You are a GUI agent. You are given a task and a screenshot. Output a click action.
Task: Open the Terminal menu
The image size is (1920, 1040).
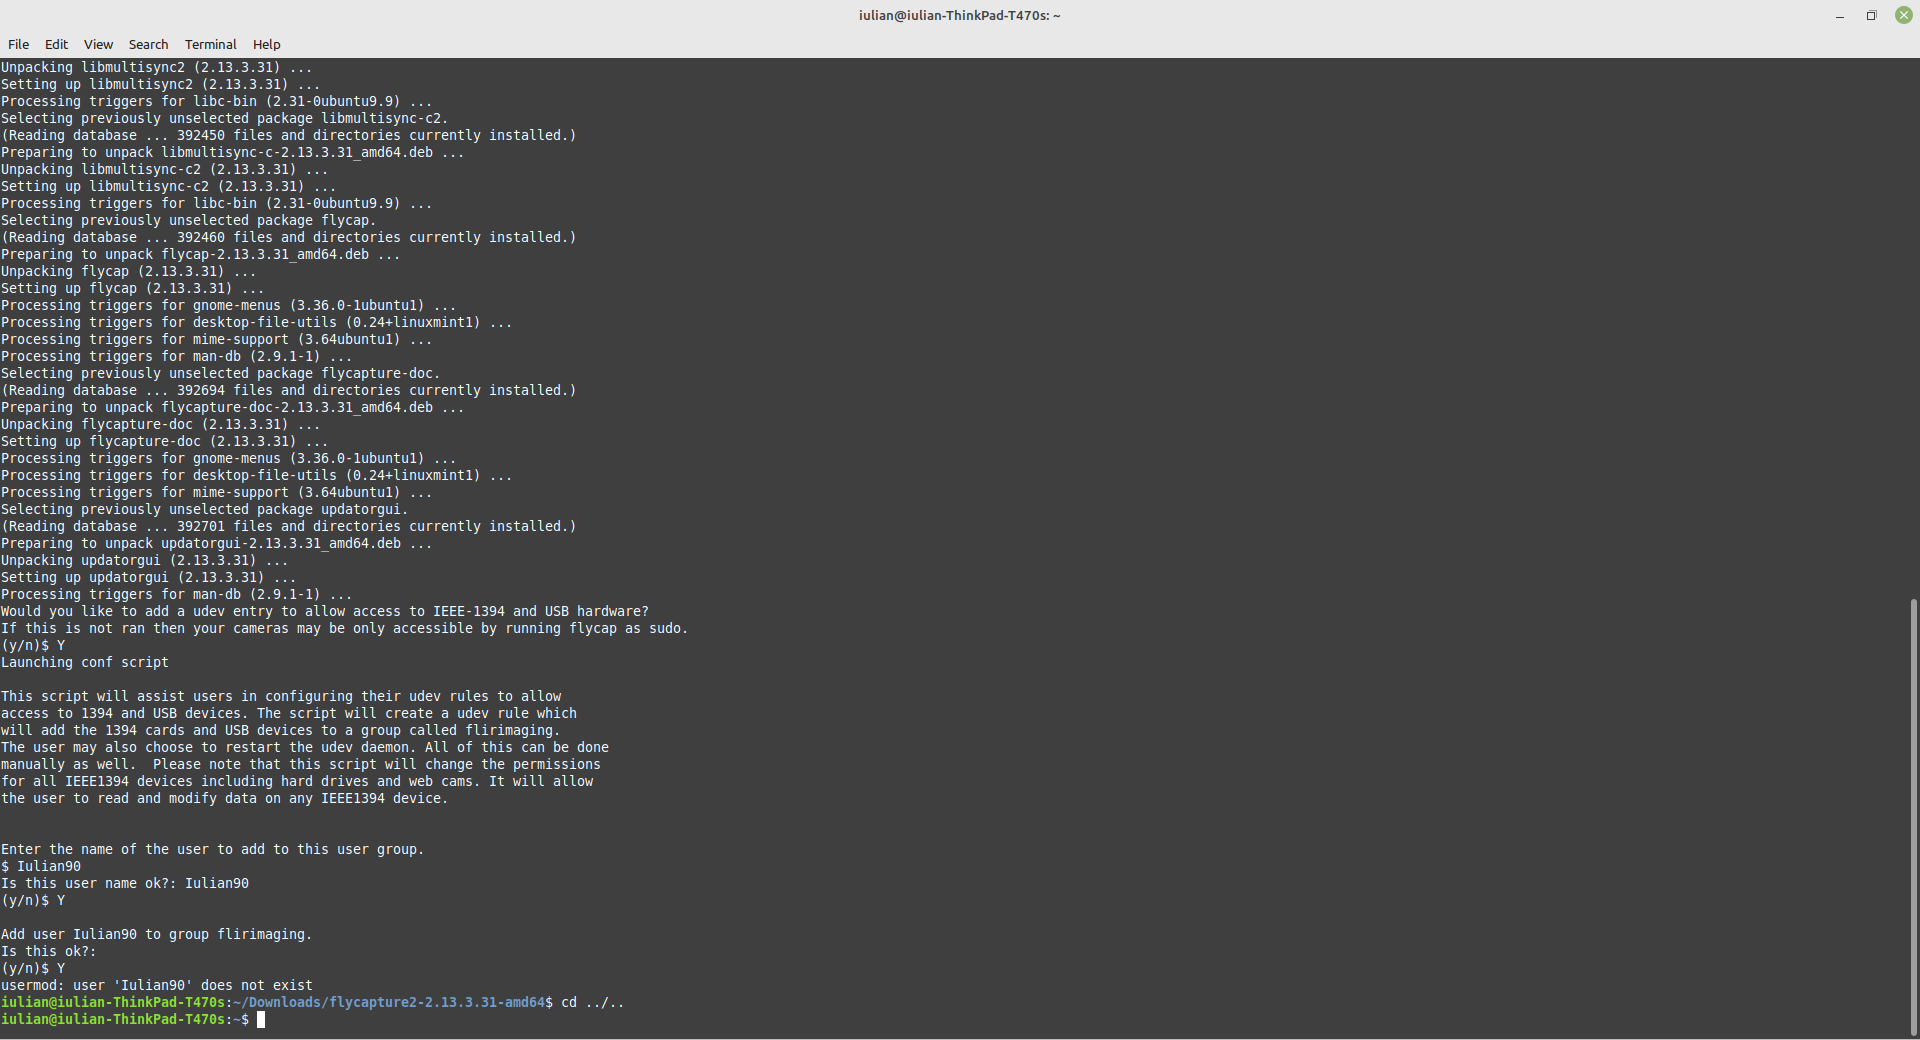(210, 44)
